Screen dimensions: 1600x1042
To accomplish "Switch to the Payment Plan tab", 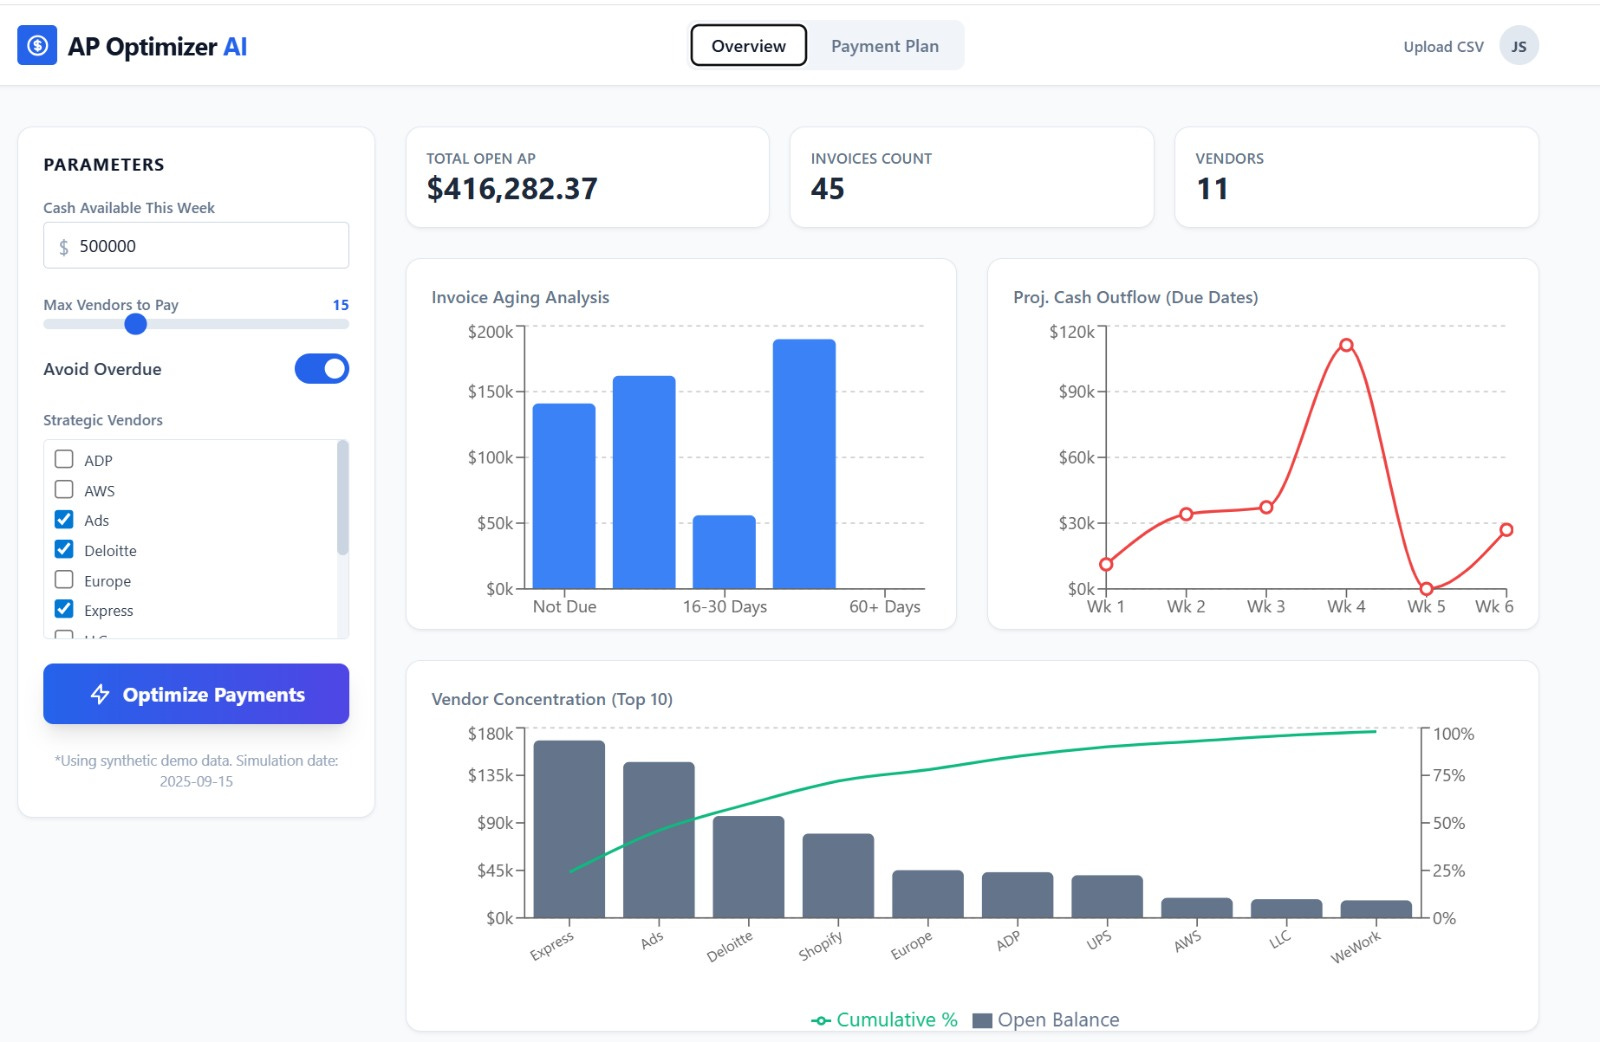I will point(885,46).
